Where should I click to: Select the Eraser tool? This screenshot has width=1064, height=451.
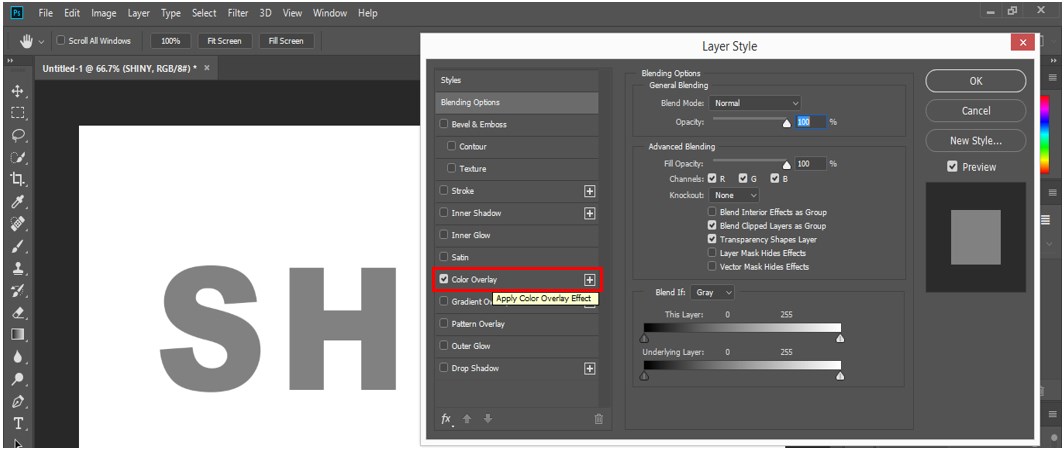click(18, 313)
